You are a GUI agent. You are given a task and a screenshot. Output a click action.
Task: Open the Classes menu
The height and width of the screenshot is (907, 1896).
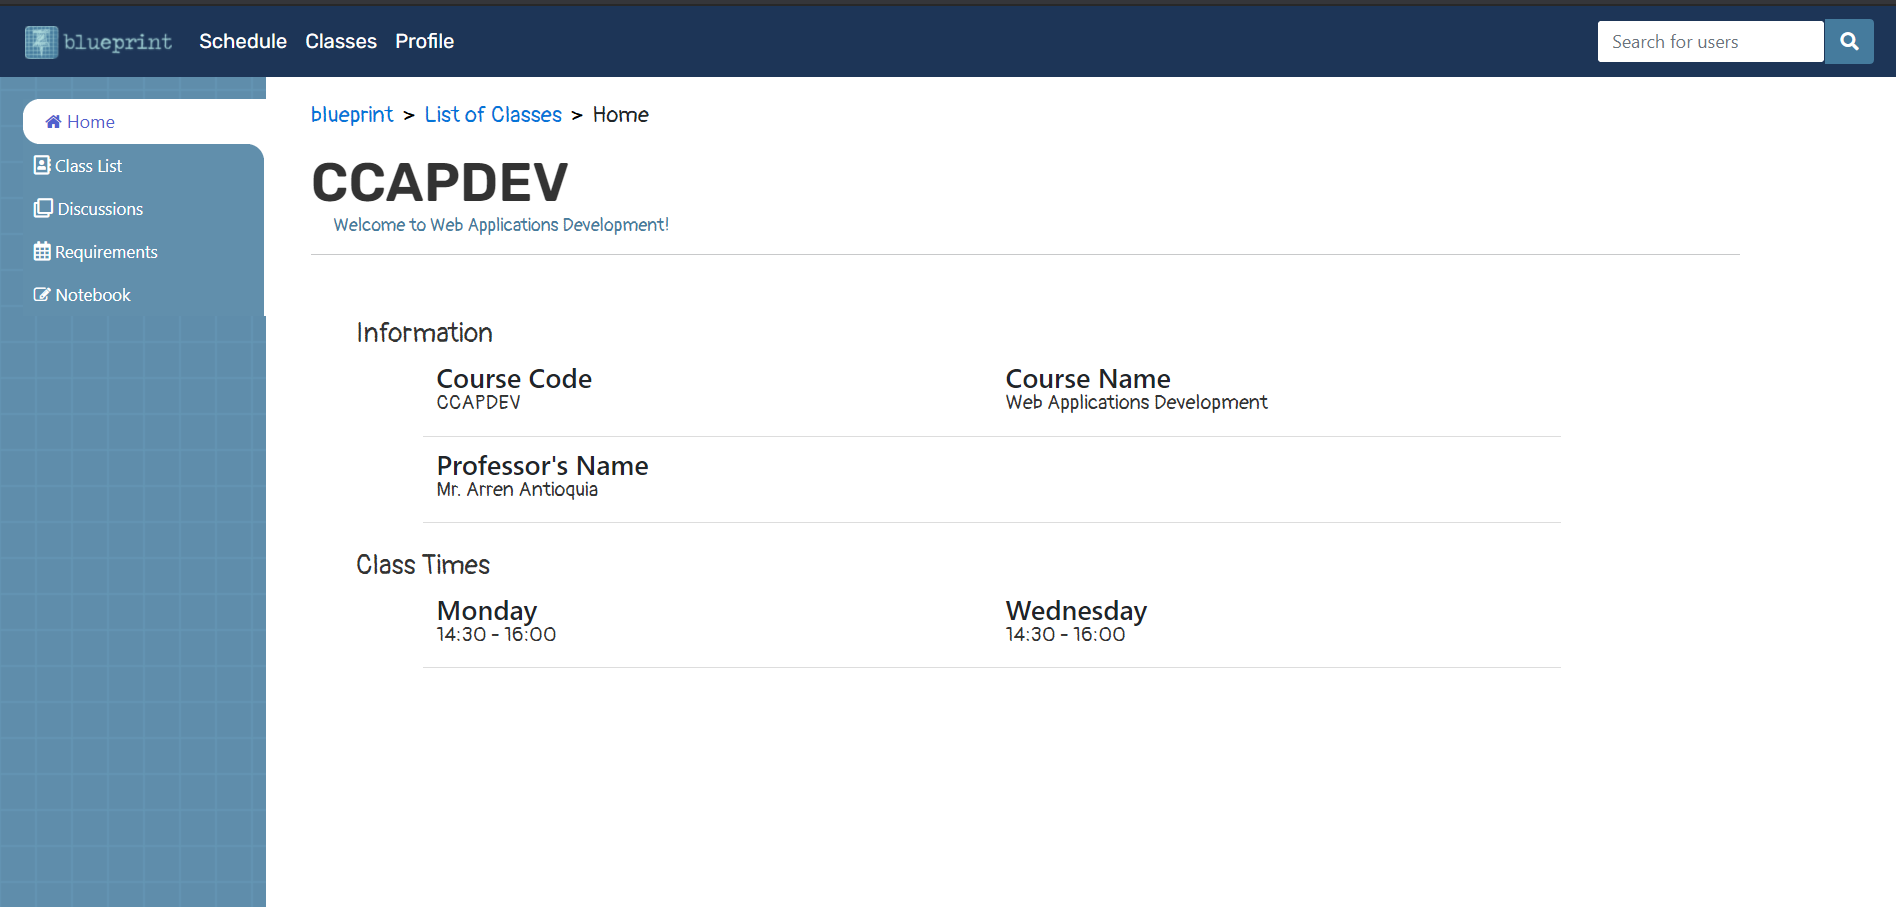(x=341, y=41)
